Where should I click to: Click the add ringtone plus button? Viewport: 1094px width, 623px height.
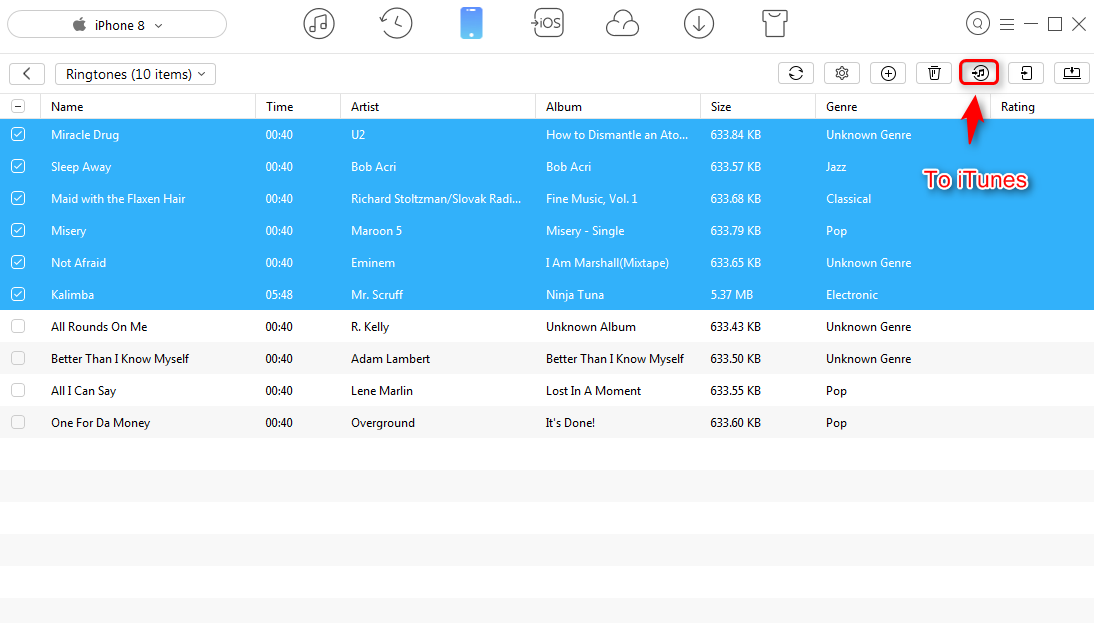click(888, 73)
